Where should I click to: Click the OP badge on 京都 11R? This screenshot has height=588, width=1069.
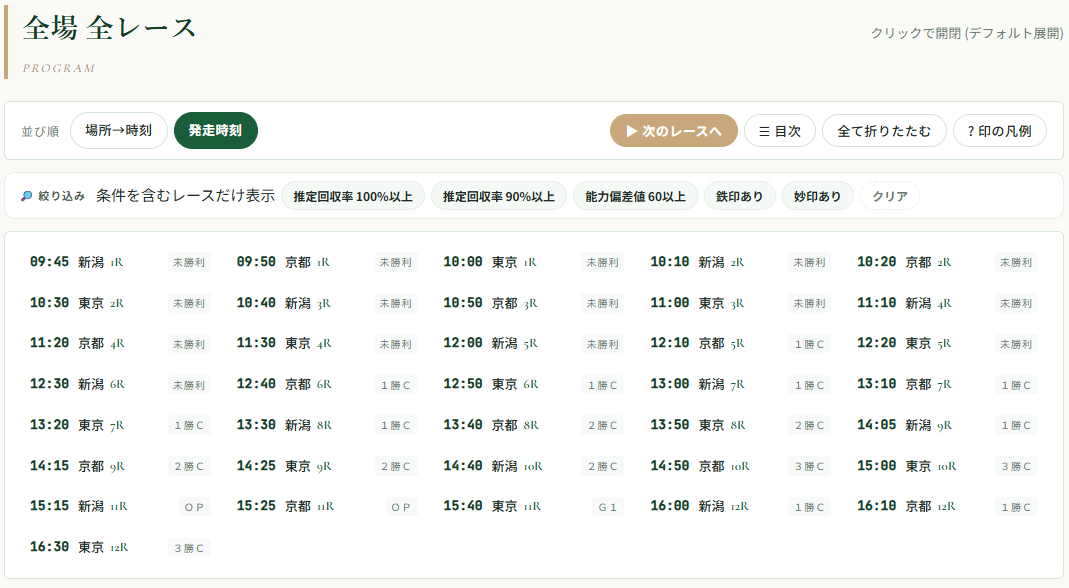coord(401,507)
